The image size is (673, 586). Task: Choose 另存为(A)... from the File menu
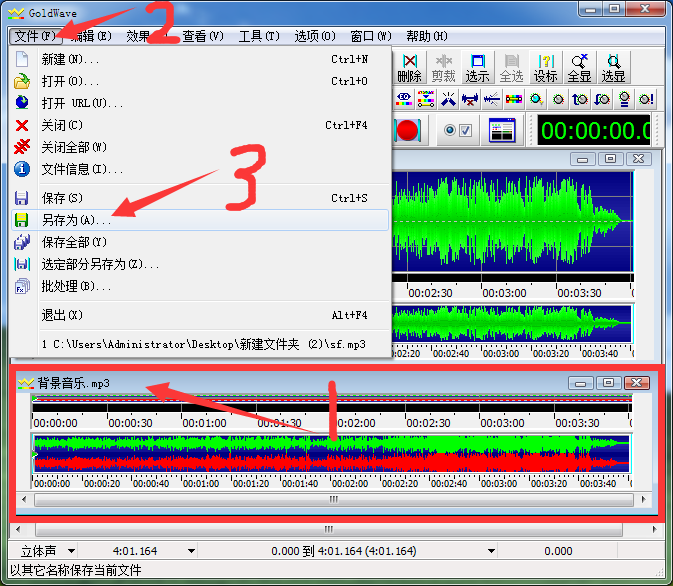pyautogui.click(x=76, y=220)
